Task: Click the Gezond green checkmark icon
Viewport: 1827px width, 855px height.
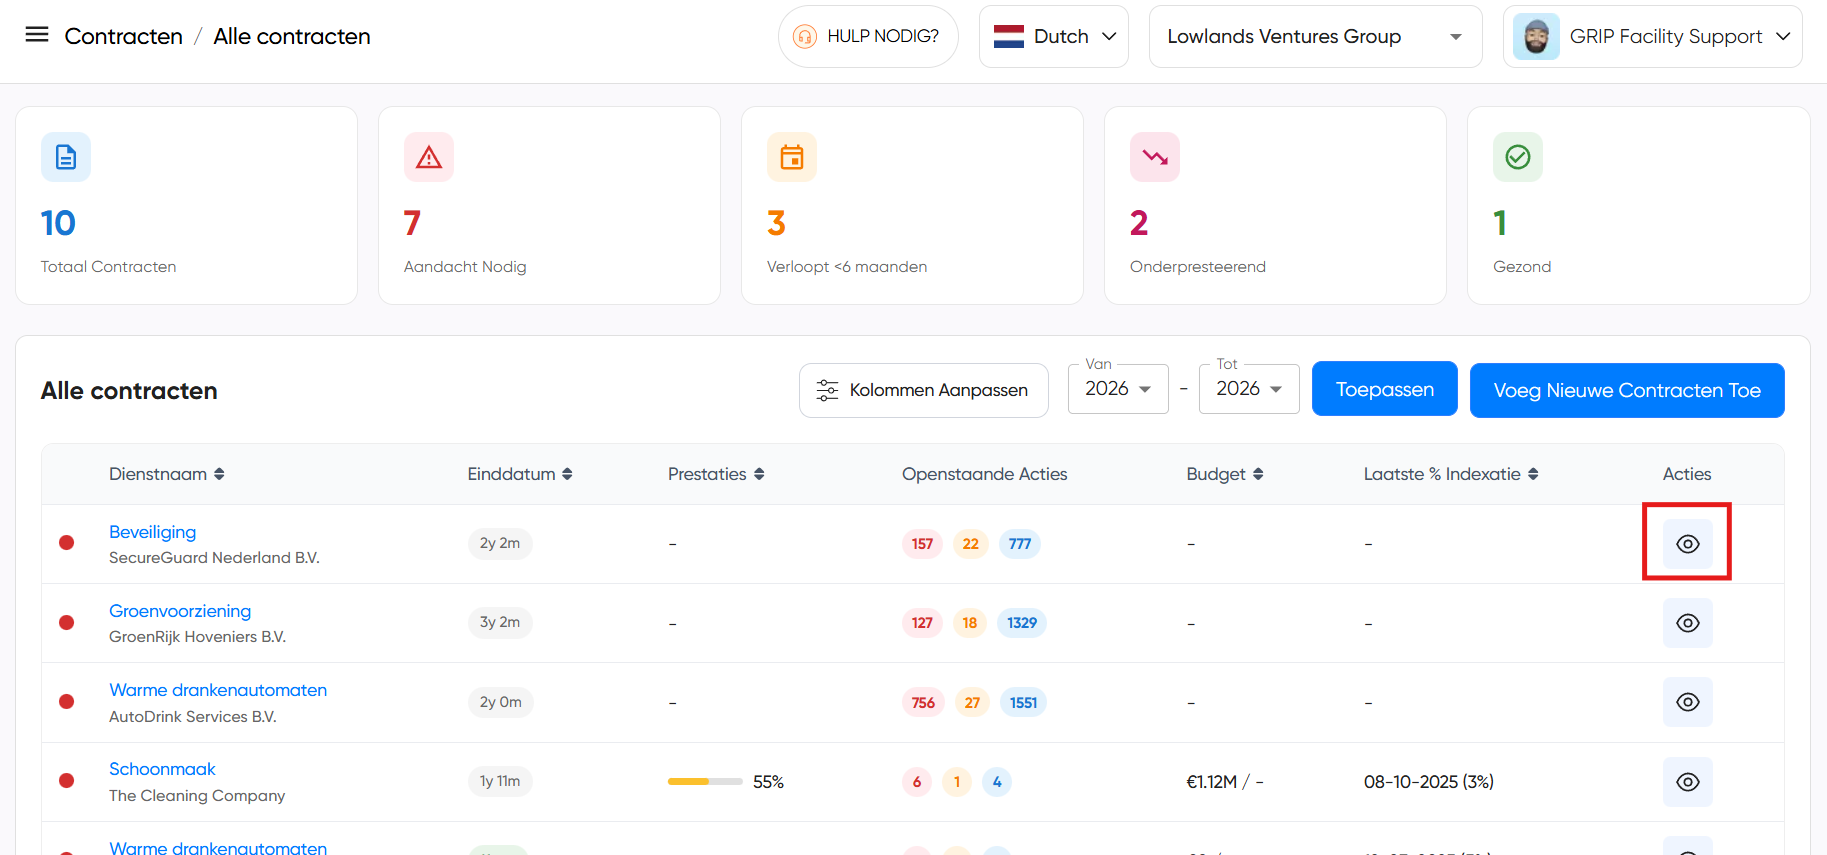Action: (1518, 157)
